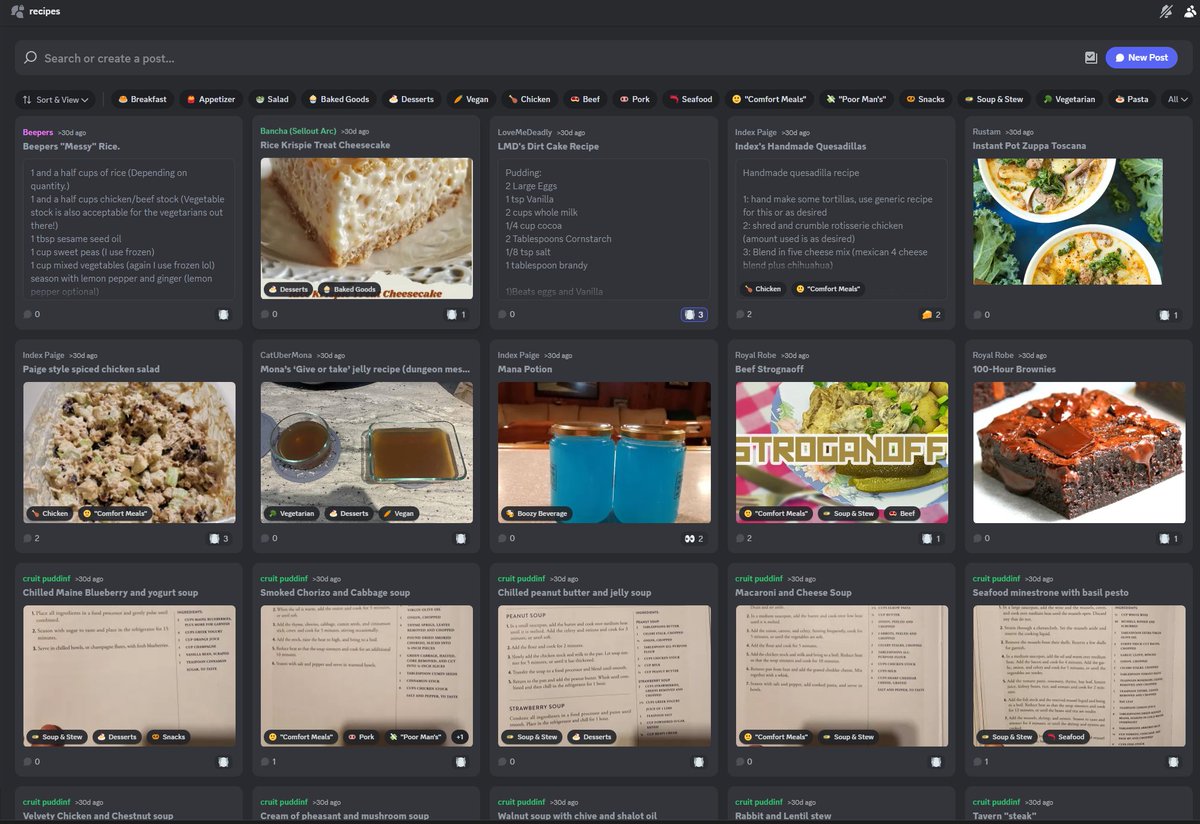This screenshot has height=824, width=1200.
Task: Click reaction on Beepers "Messy" Rice card
Action: pyautogui.click(x=223, y=314)
